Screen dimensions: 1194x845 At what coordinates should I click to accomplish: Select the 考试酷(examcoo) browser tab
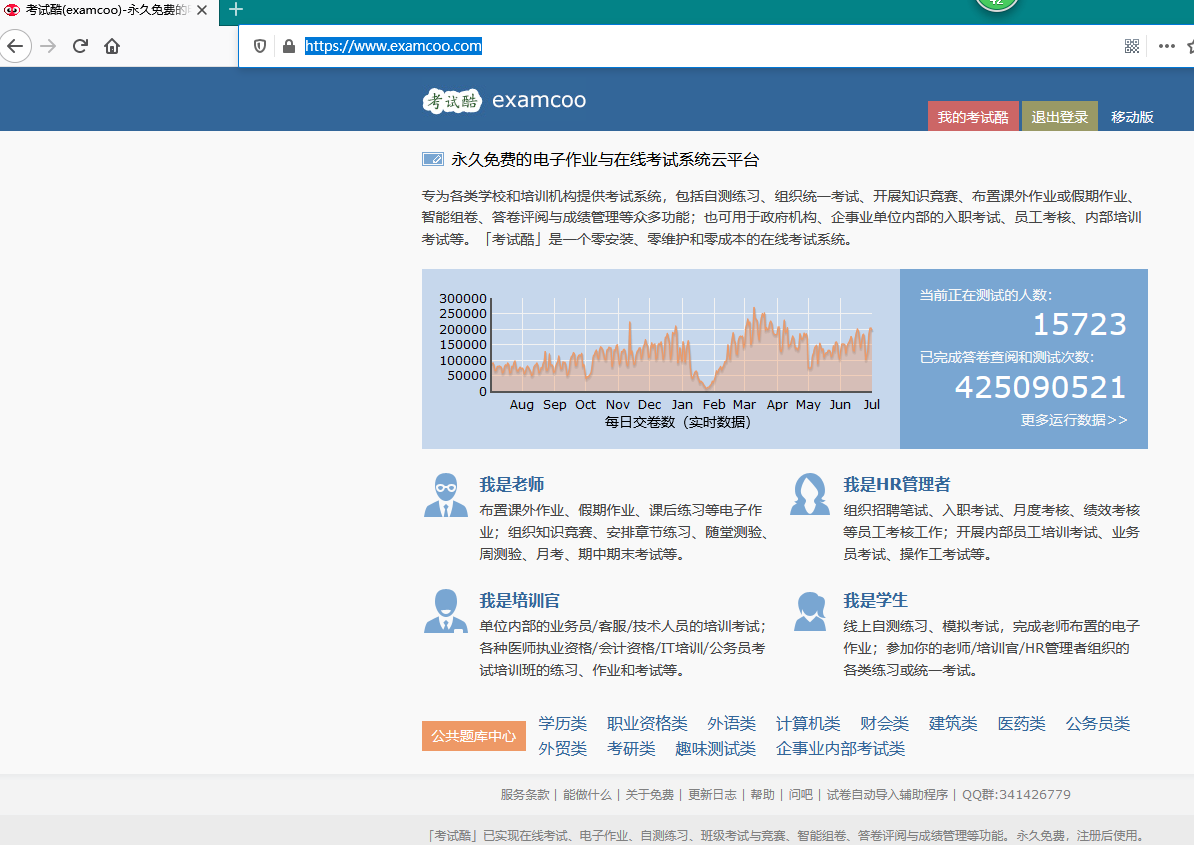tap(108, 11)
